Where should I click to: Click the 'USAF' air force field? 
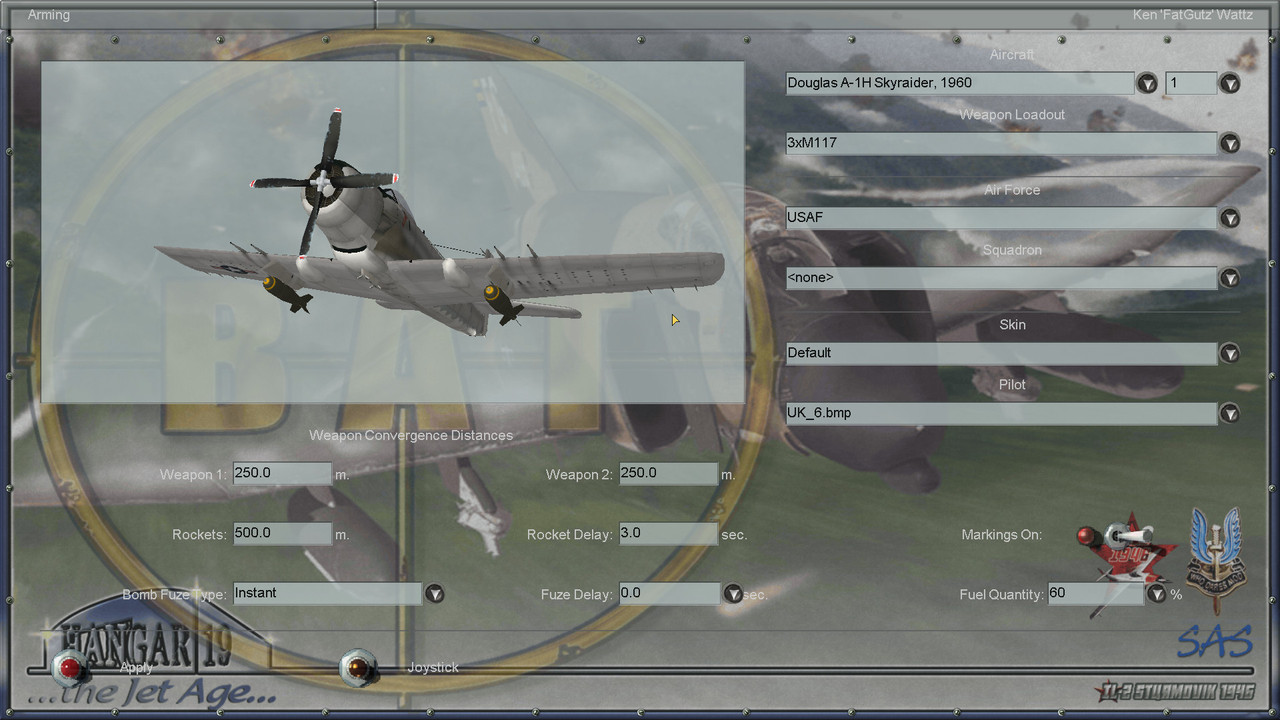tap(1001, 218)
